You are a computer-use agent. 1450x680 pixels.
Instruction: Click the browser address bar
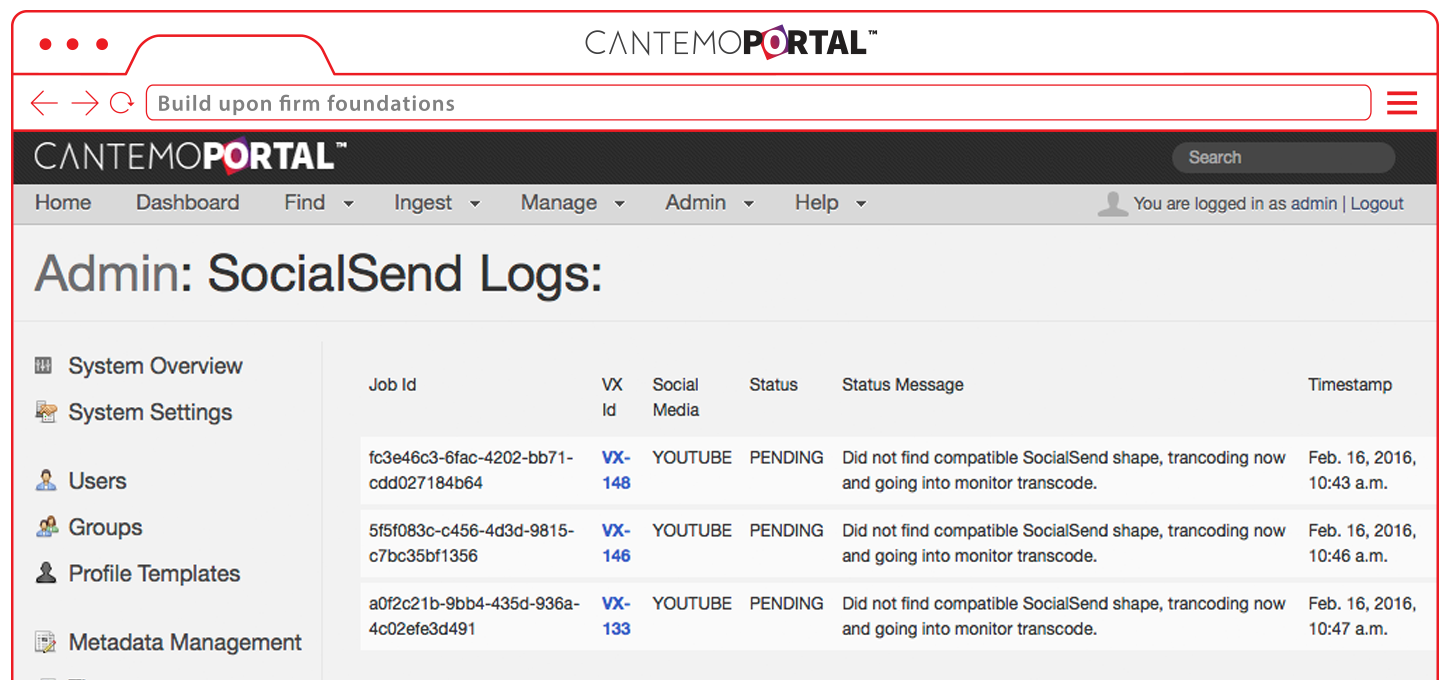coord(758,102)
